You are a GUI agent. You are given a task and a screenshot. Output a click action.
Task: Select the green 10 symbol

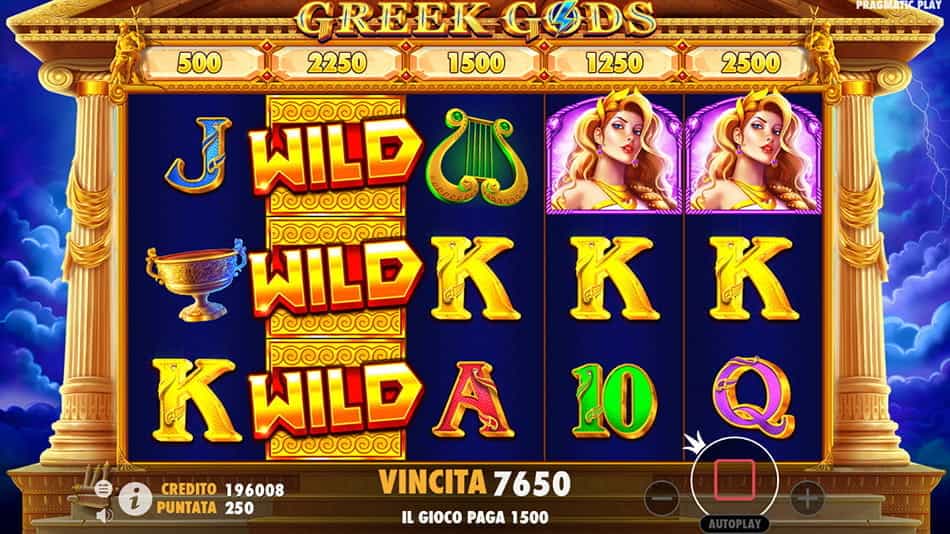click(x=613, y=400)
